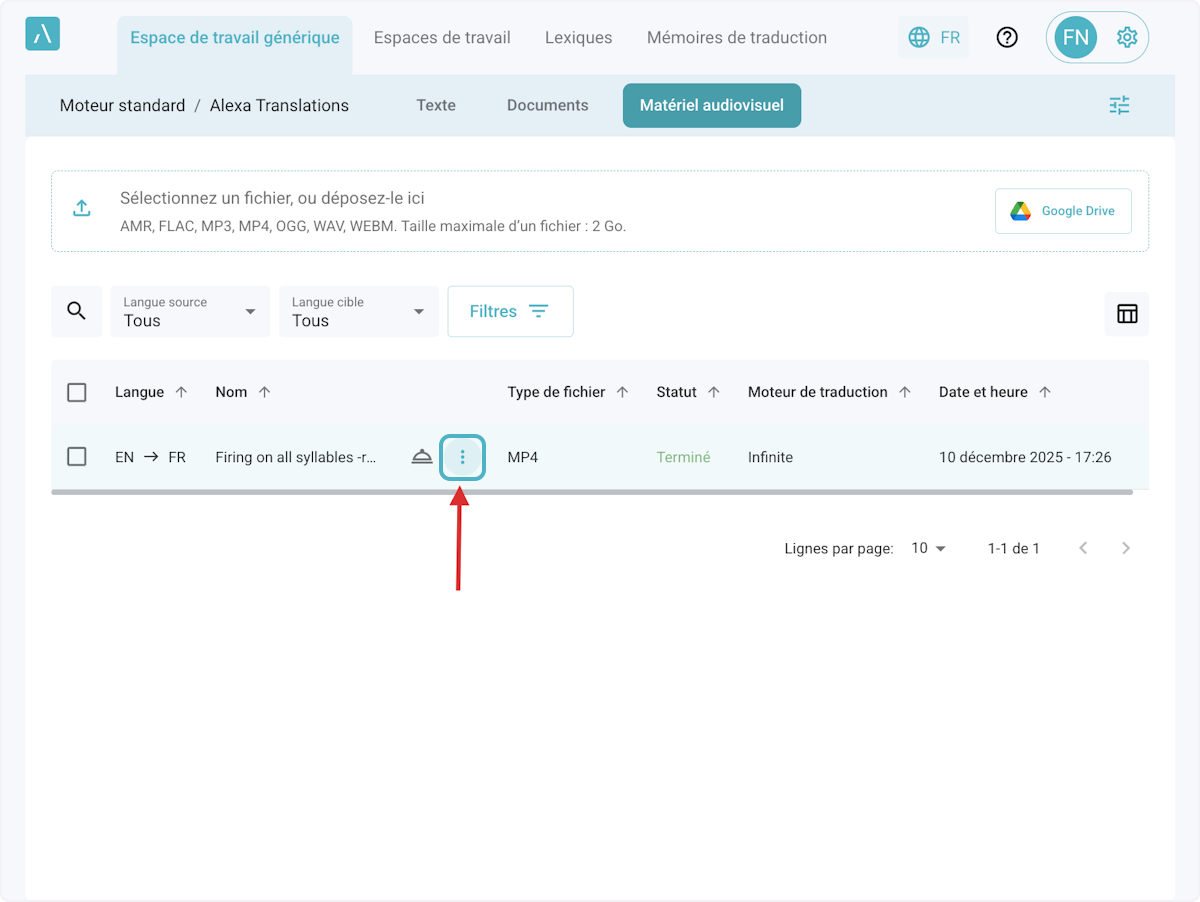Click the Google Drive button
The image size is (1200, 902).
[1063, 211]
